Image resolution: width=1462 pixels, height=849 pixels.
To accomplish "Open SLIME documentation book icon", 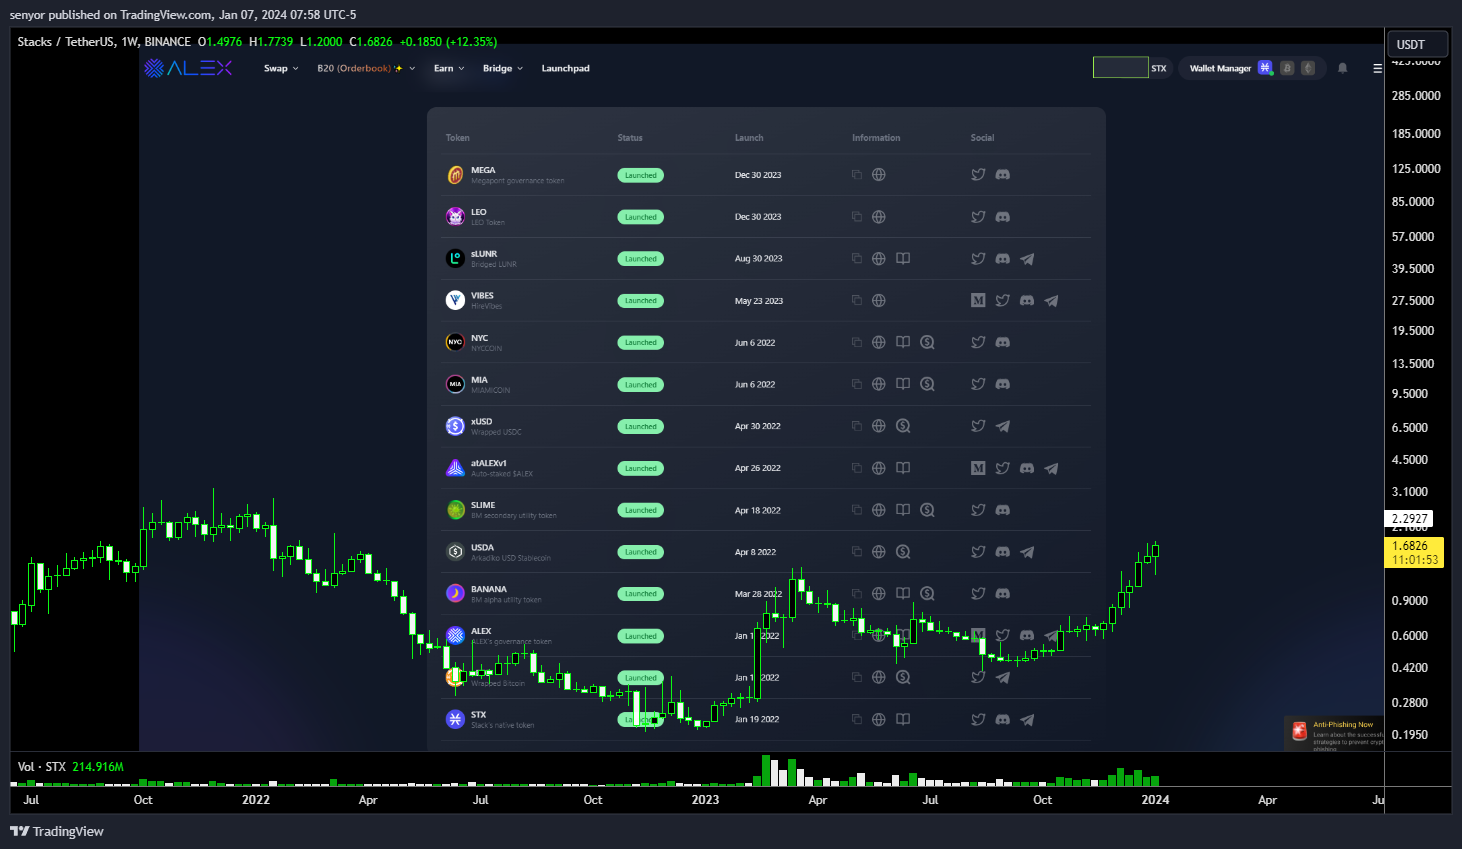I will point(903,510).
